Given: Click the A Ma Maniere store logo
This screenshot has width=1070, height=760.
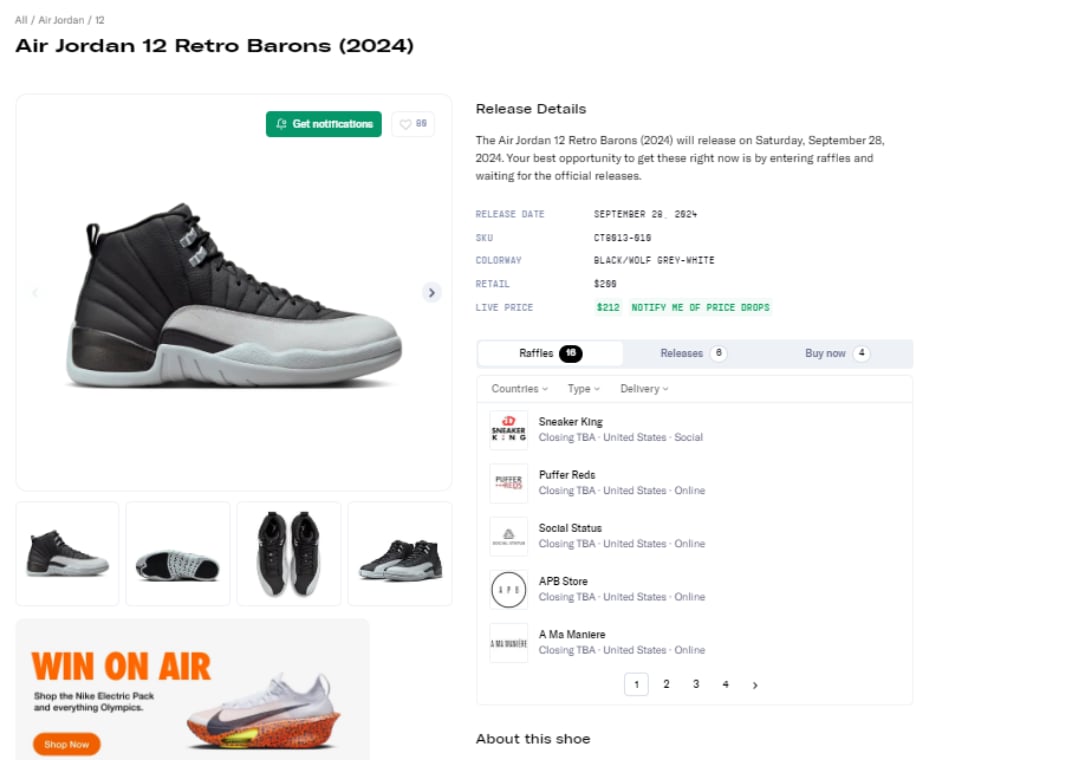Looking at the screenshot, I should pyautogui.click(x=508, y=643).
